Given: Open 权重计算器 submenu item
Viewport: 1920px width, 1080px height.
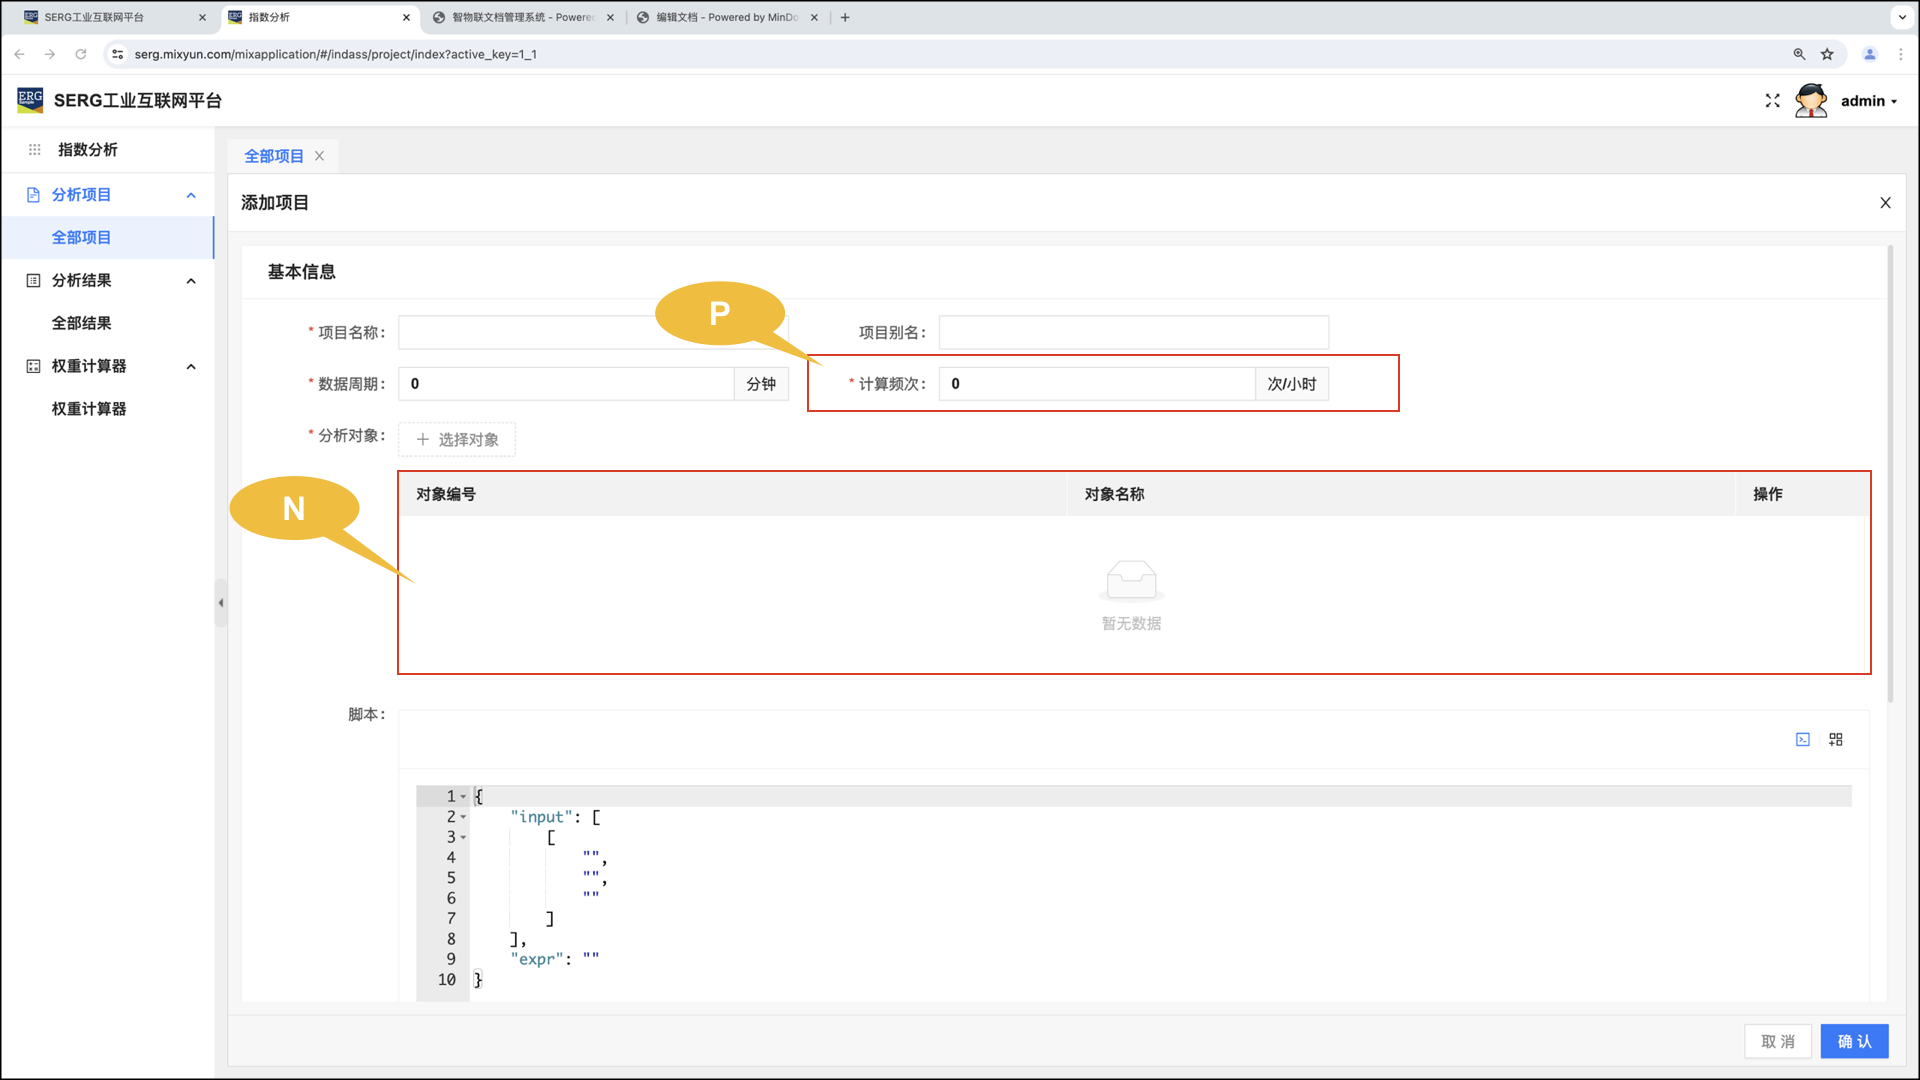Looking at the screenshot, I should 89,409.
